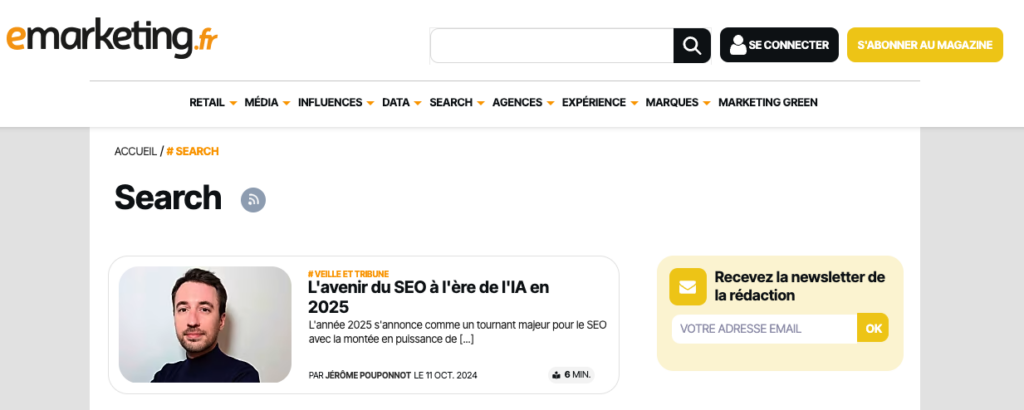Select the Search navigation menu item
The width and height of the screenshot is (1024, 410).
[x=451, y=102]
